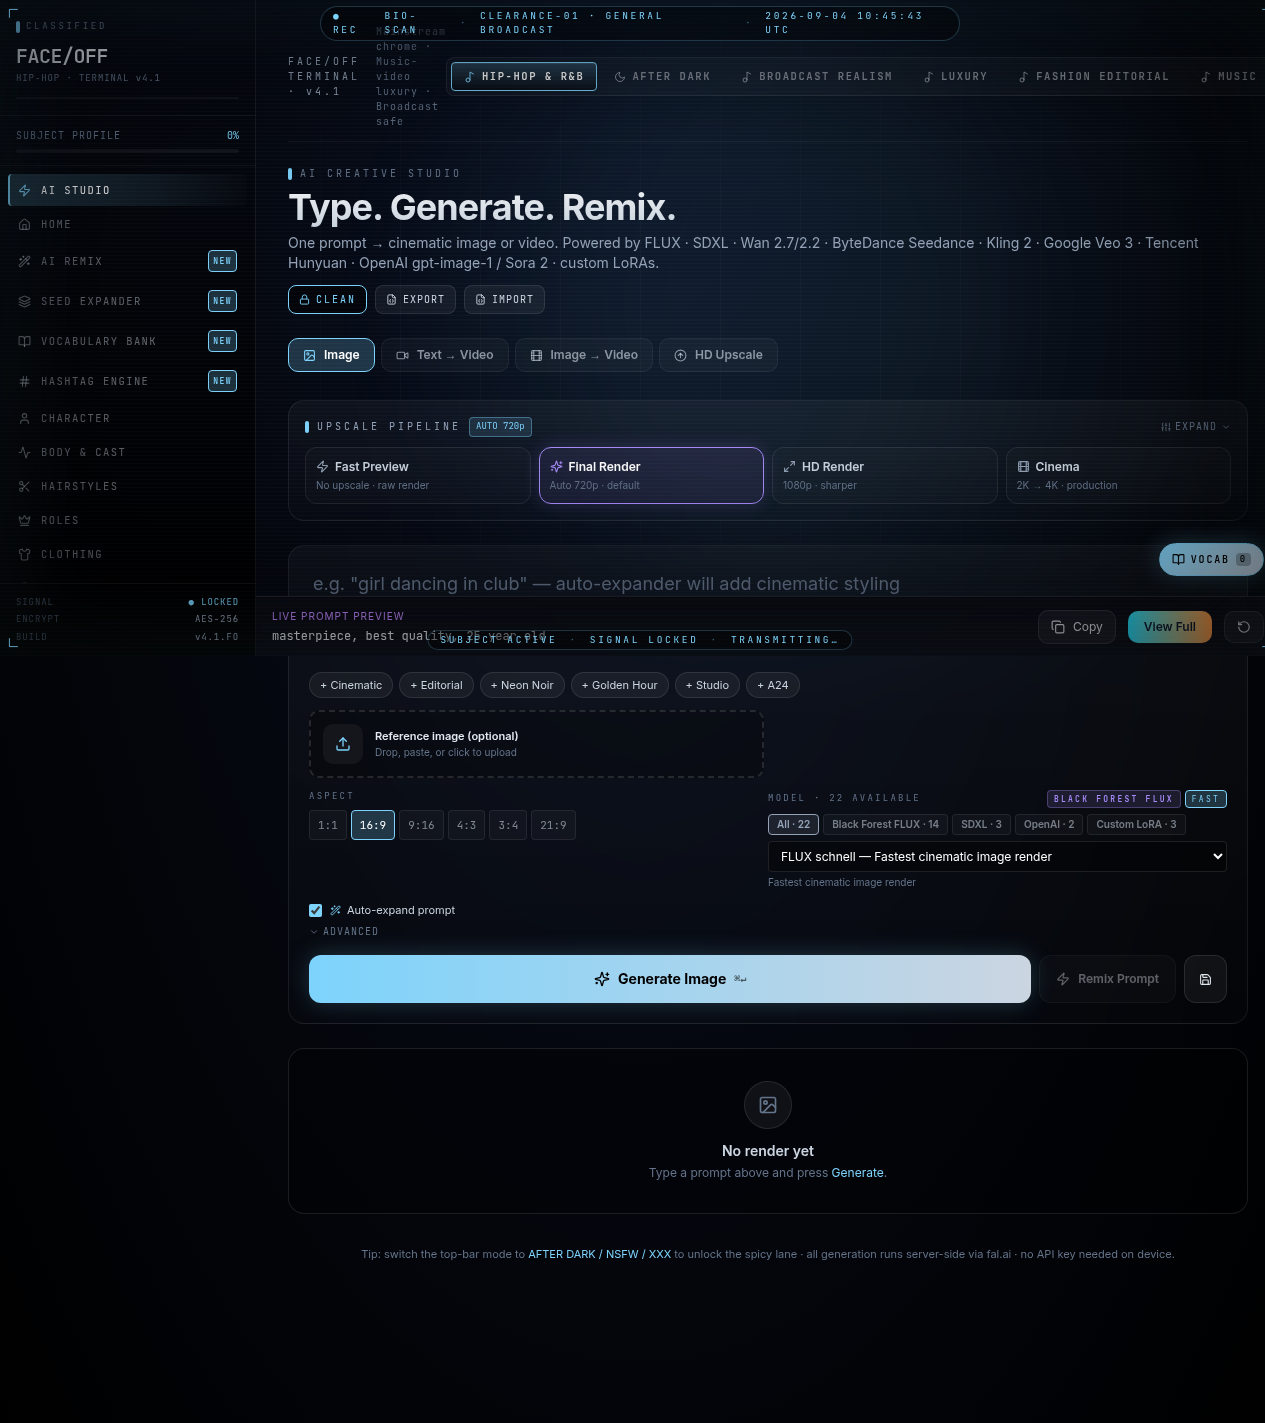The height and width of the screenshot is (1423, 1265).
Task: Click the Import button
Action: click(504, 299)
